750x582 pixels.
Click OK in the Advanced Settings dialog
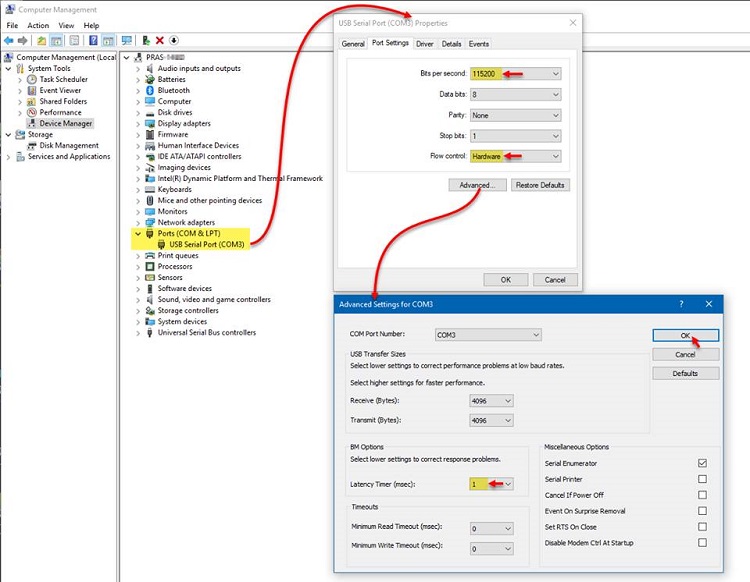pyautogui.click(x=685, y=335)
